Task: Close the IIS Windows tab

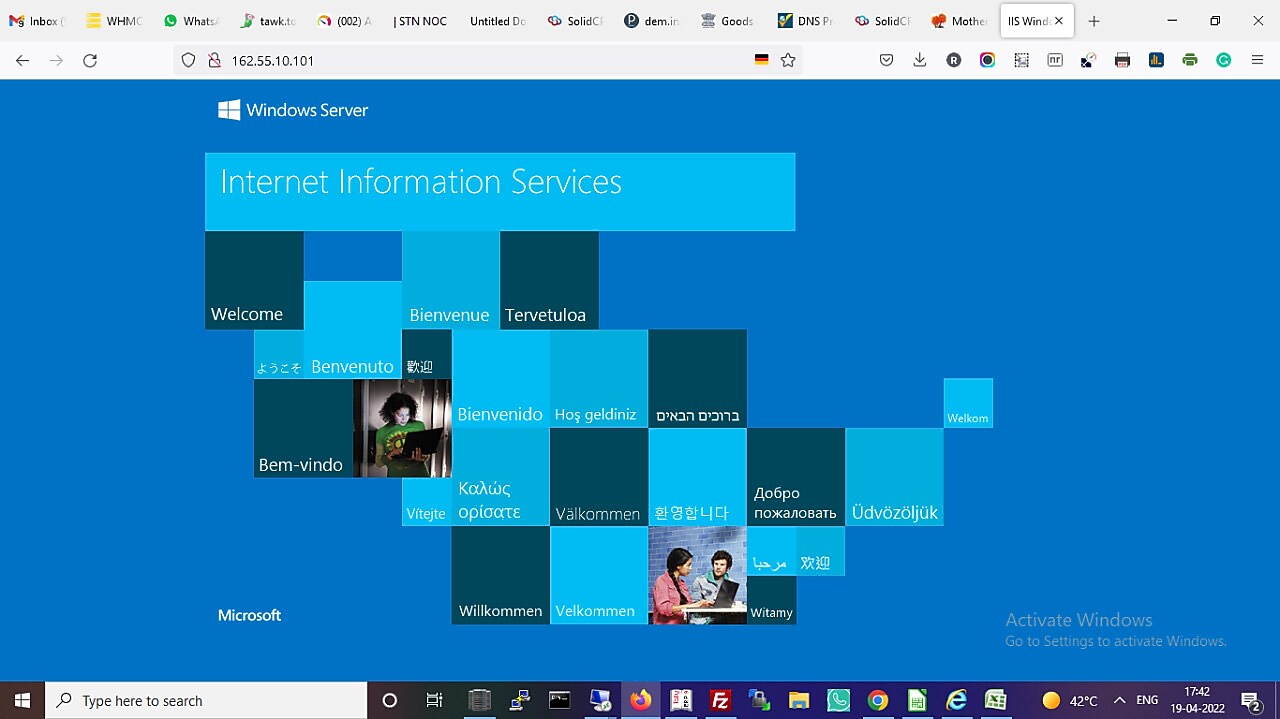Action: (x=1059, y=21)
